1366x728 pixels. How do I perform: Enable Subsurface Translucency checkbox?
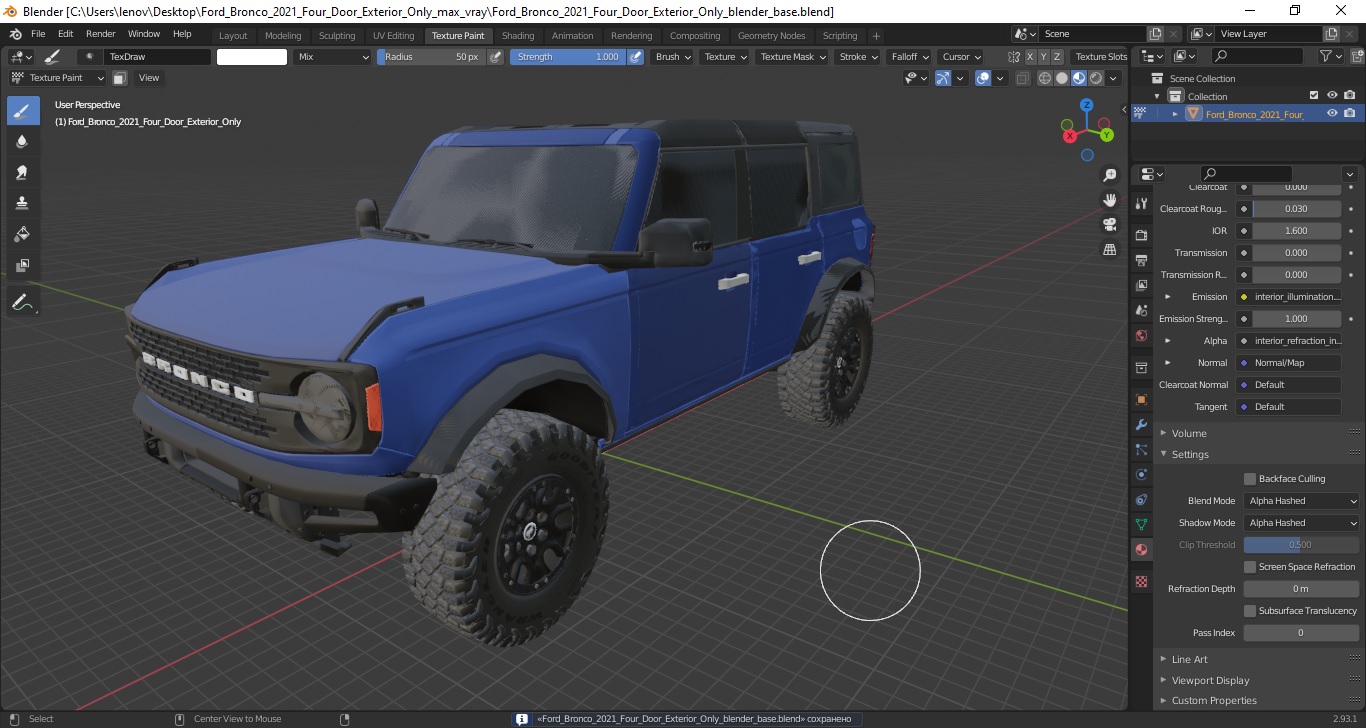(x=1250, y=611)
